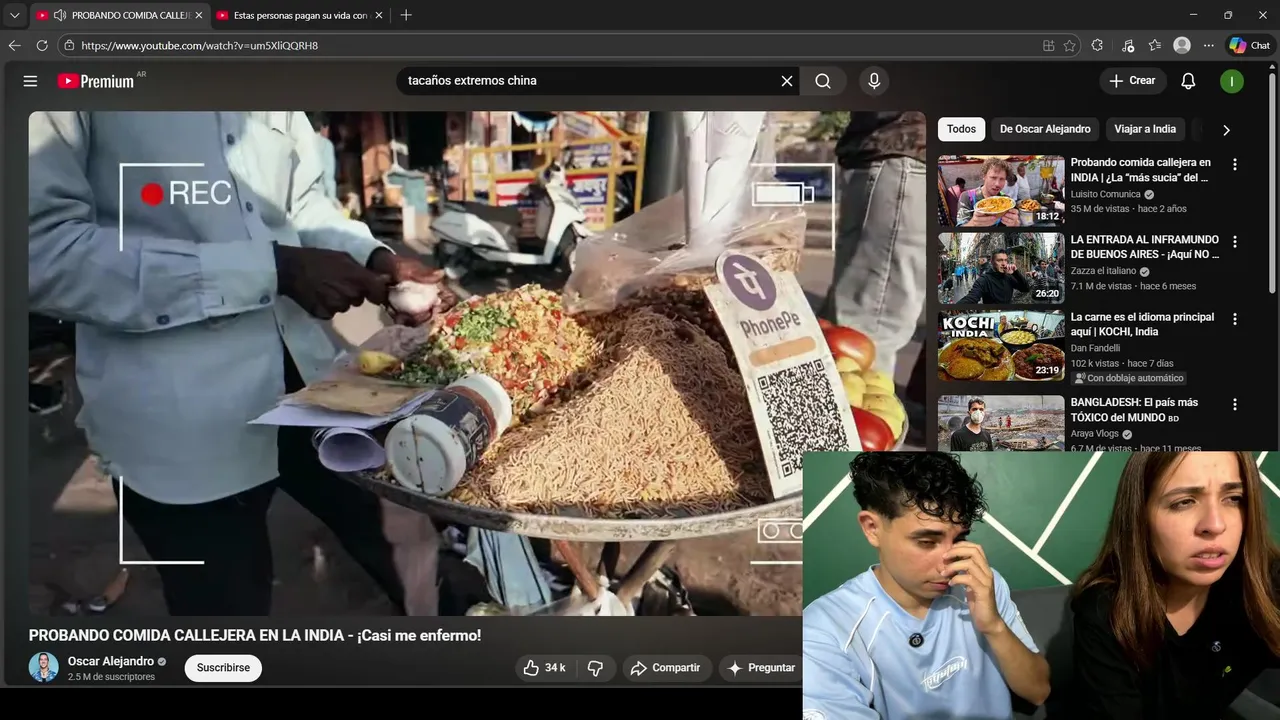Click the address bar app-grid plus icon
The image size is (1280, 720).
click(x=1048, y=45)
